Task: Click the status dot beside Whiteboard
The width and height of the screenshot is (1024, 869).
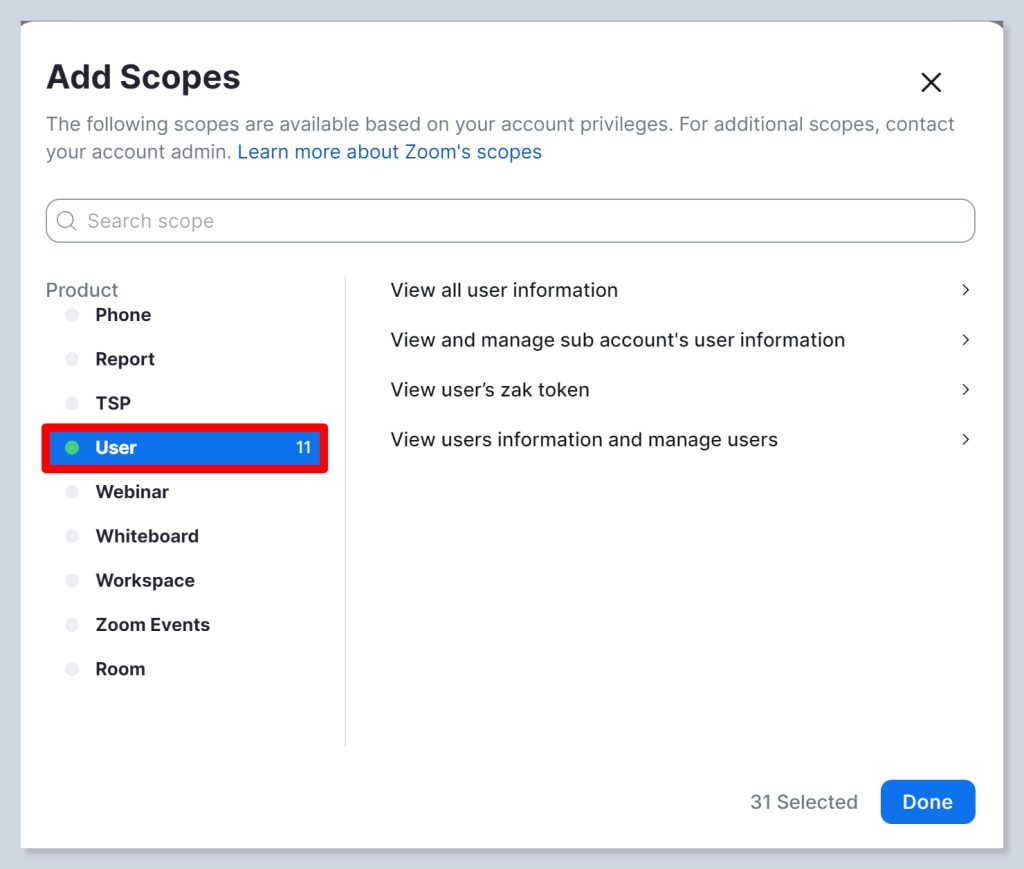Action: [x=72, y=536]
